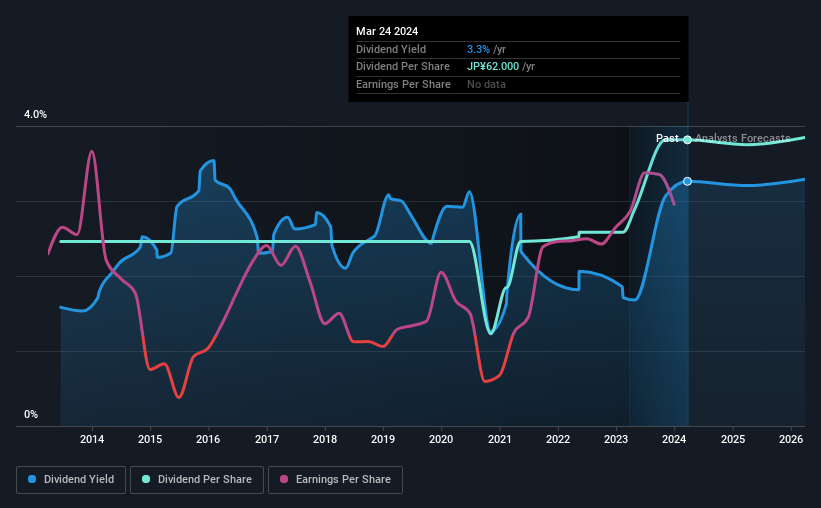Click the 2015 x-axis label
821x508 pixels.
pyautogui.click(x=150, y=439)
